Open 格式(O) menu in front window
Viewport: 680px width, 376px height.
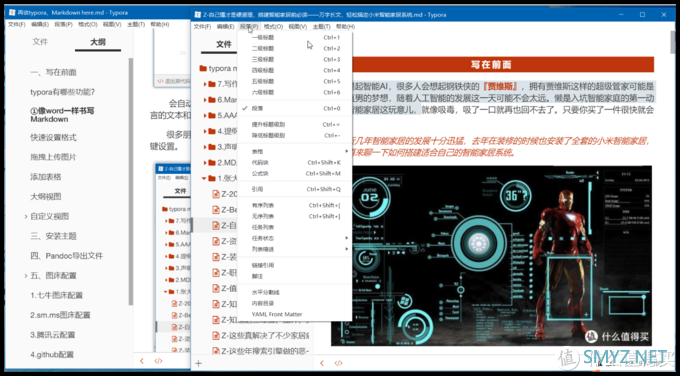pyautogui.click(x=273, y=26)
